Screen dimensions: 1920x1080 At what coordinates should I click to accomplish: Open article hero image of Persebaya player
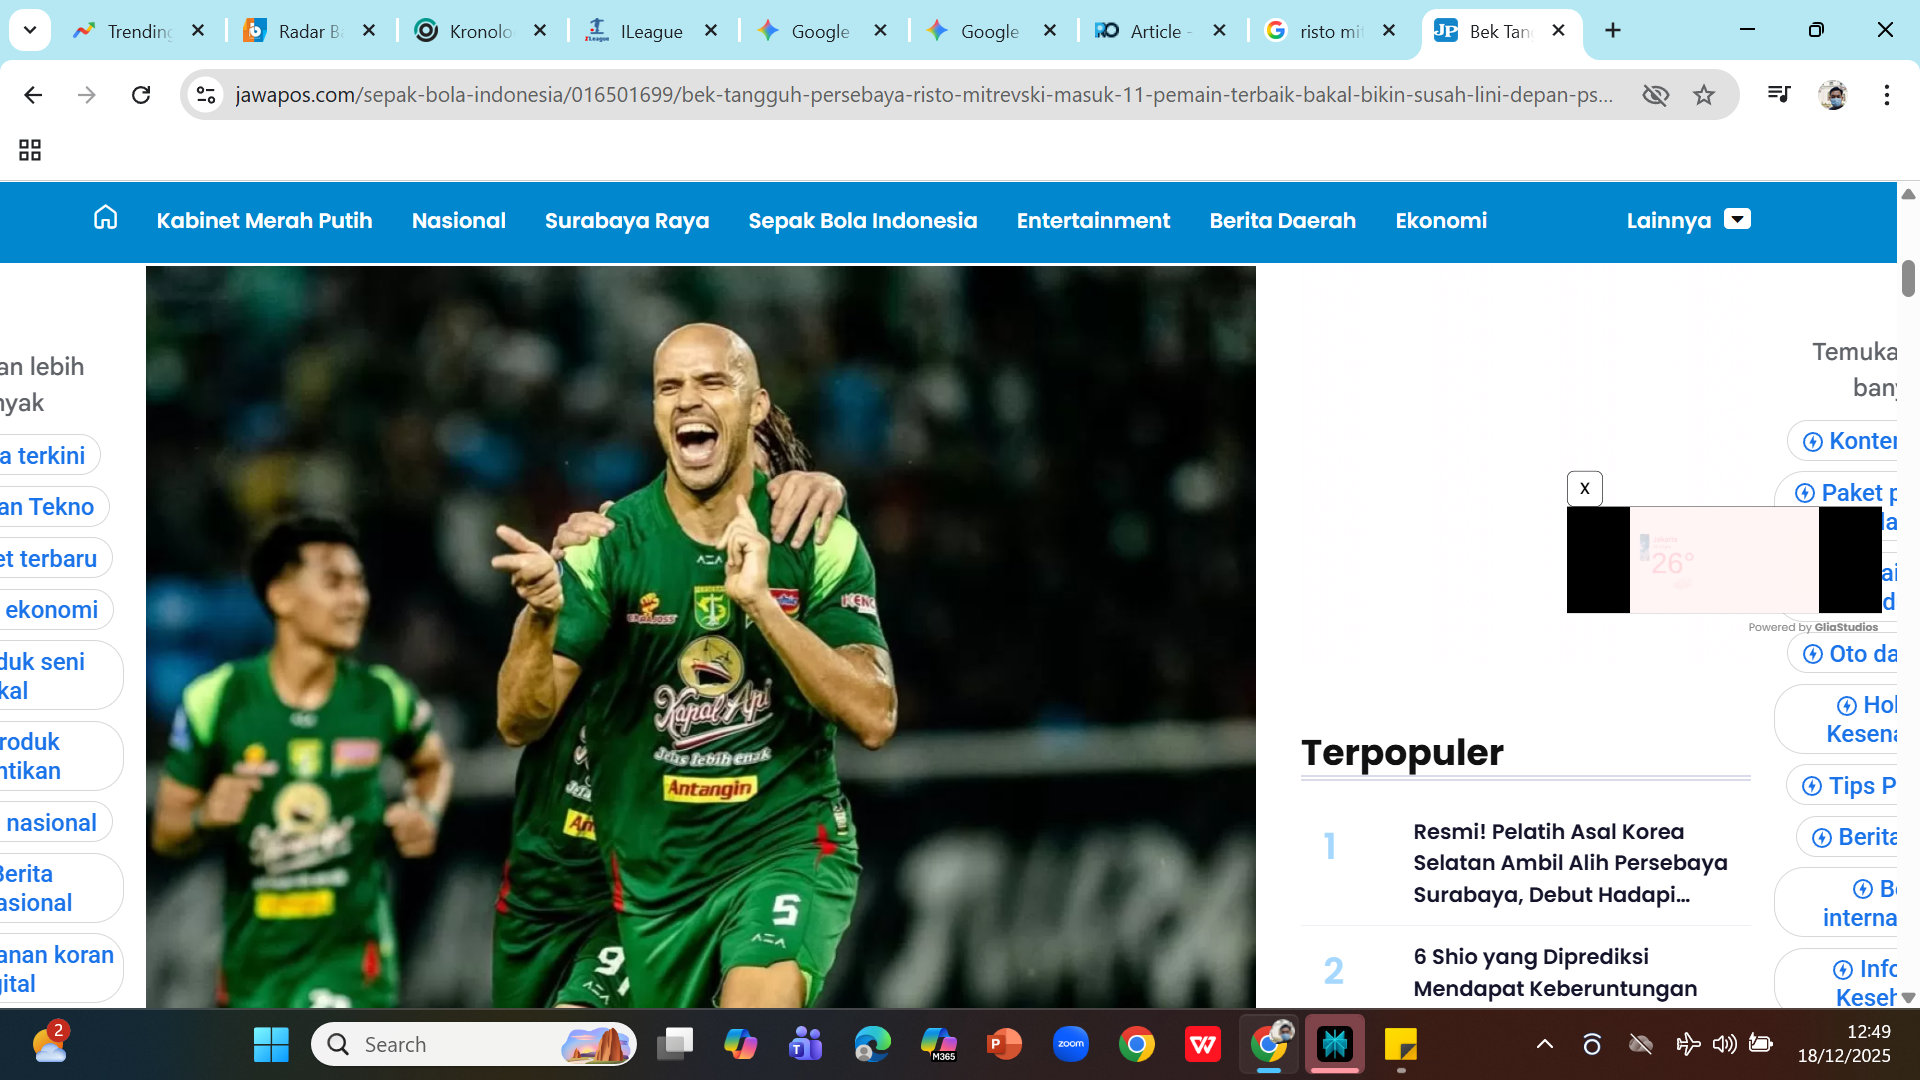pos(700,636)
